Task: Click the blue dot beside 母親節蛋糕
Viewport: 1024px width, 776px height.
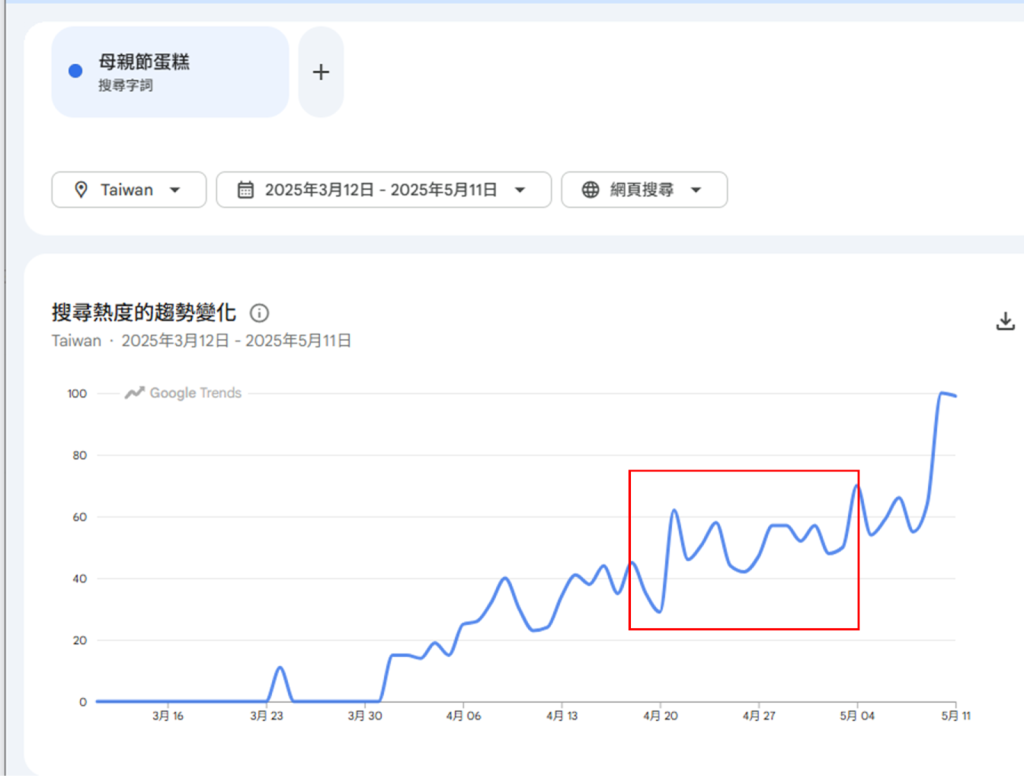Action: pyautogui.click(x=75, y=71)
